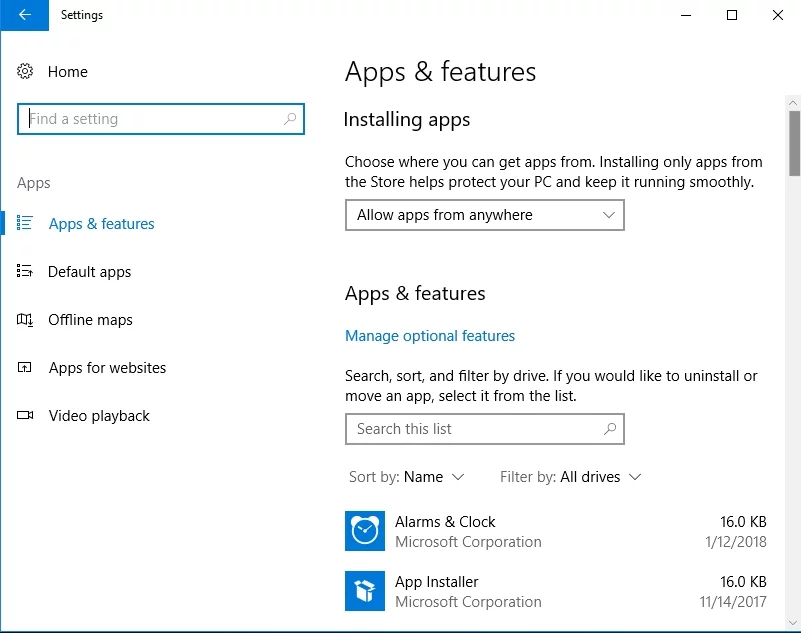Screen dimensions: 801x633
Task: Expand the Sort by Name dropdown
Action: pos(407,477)
